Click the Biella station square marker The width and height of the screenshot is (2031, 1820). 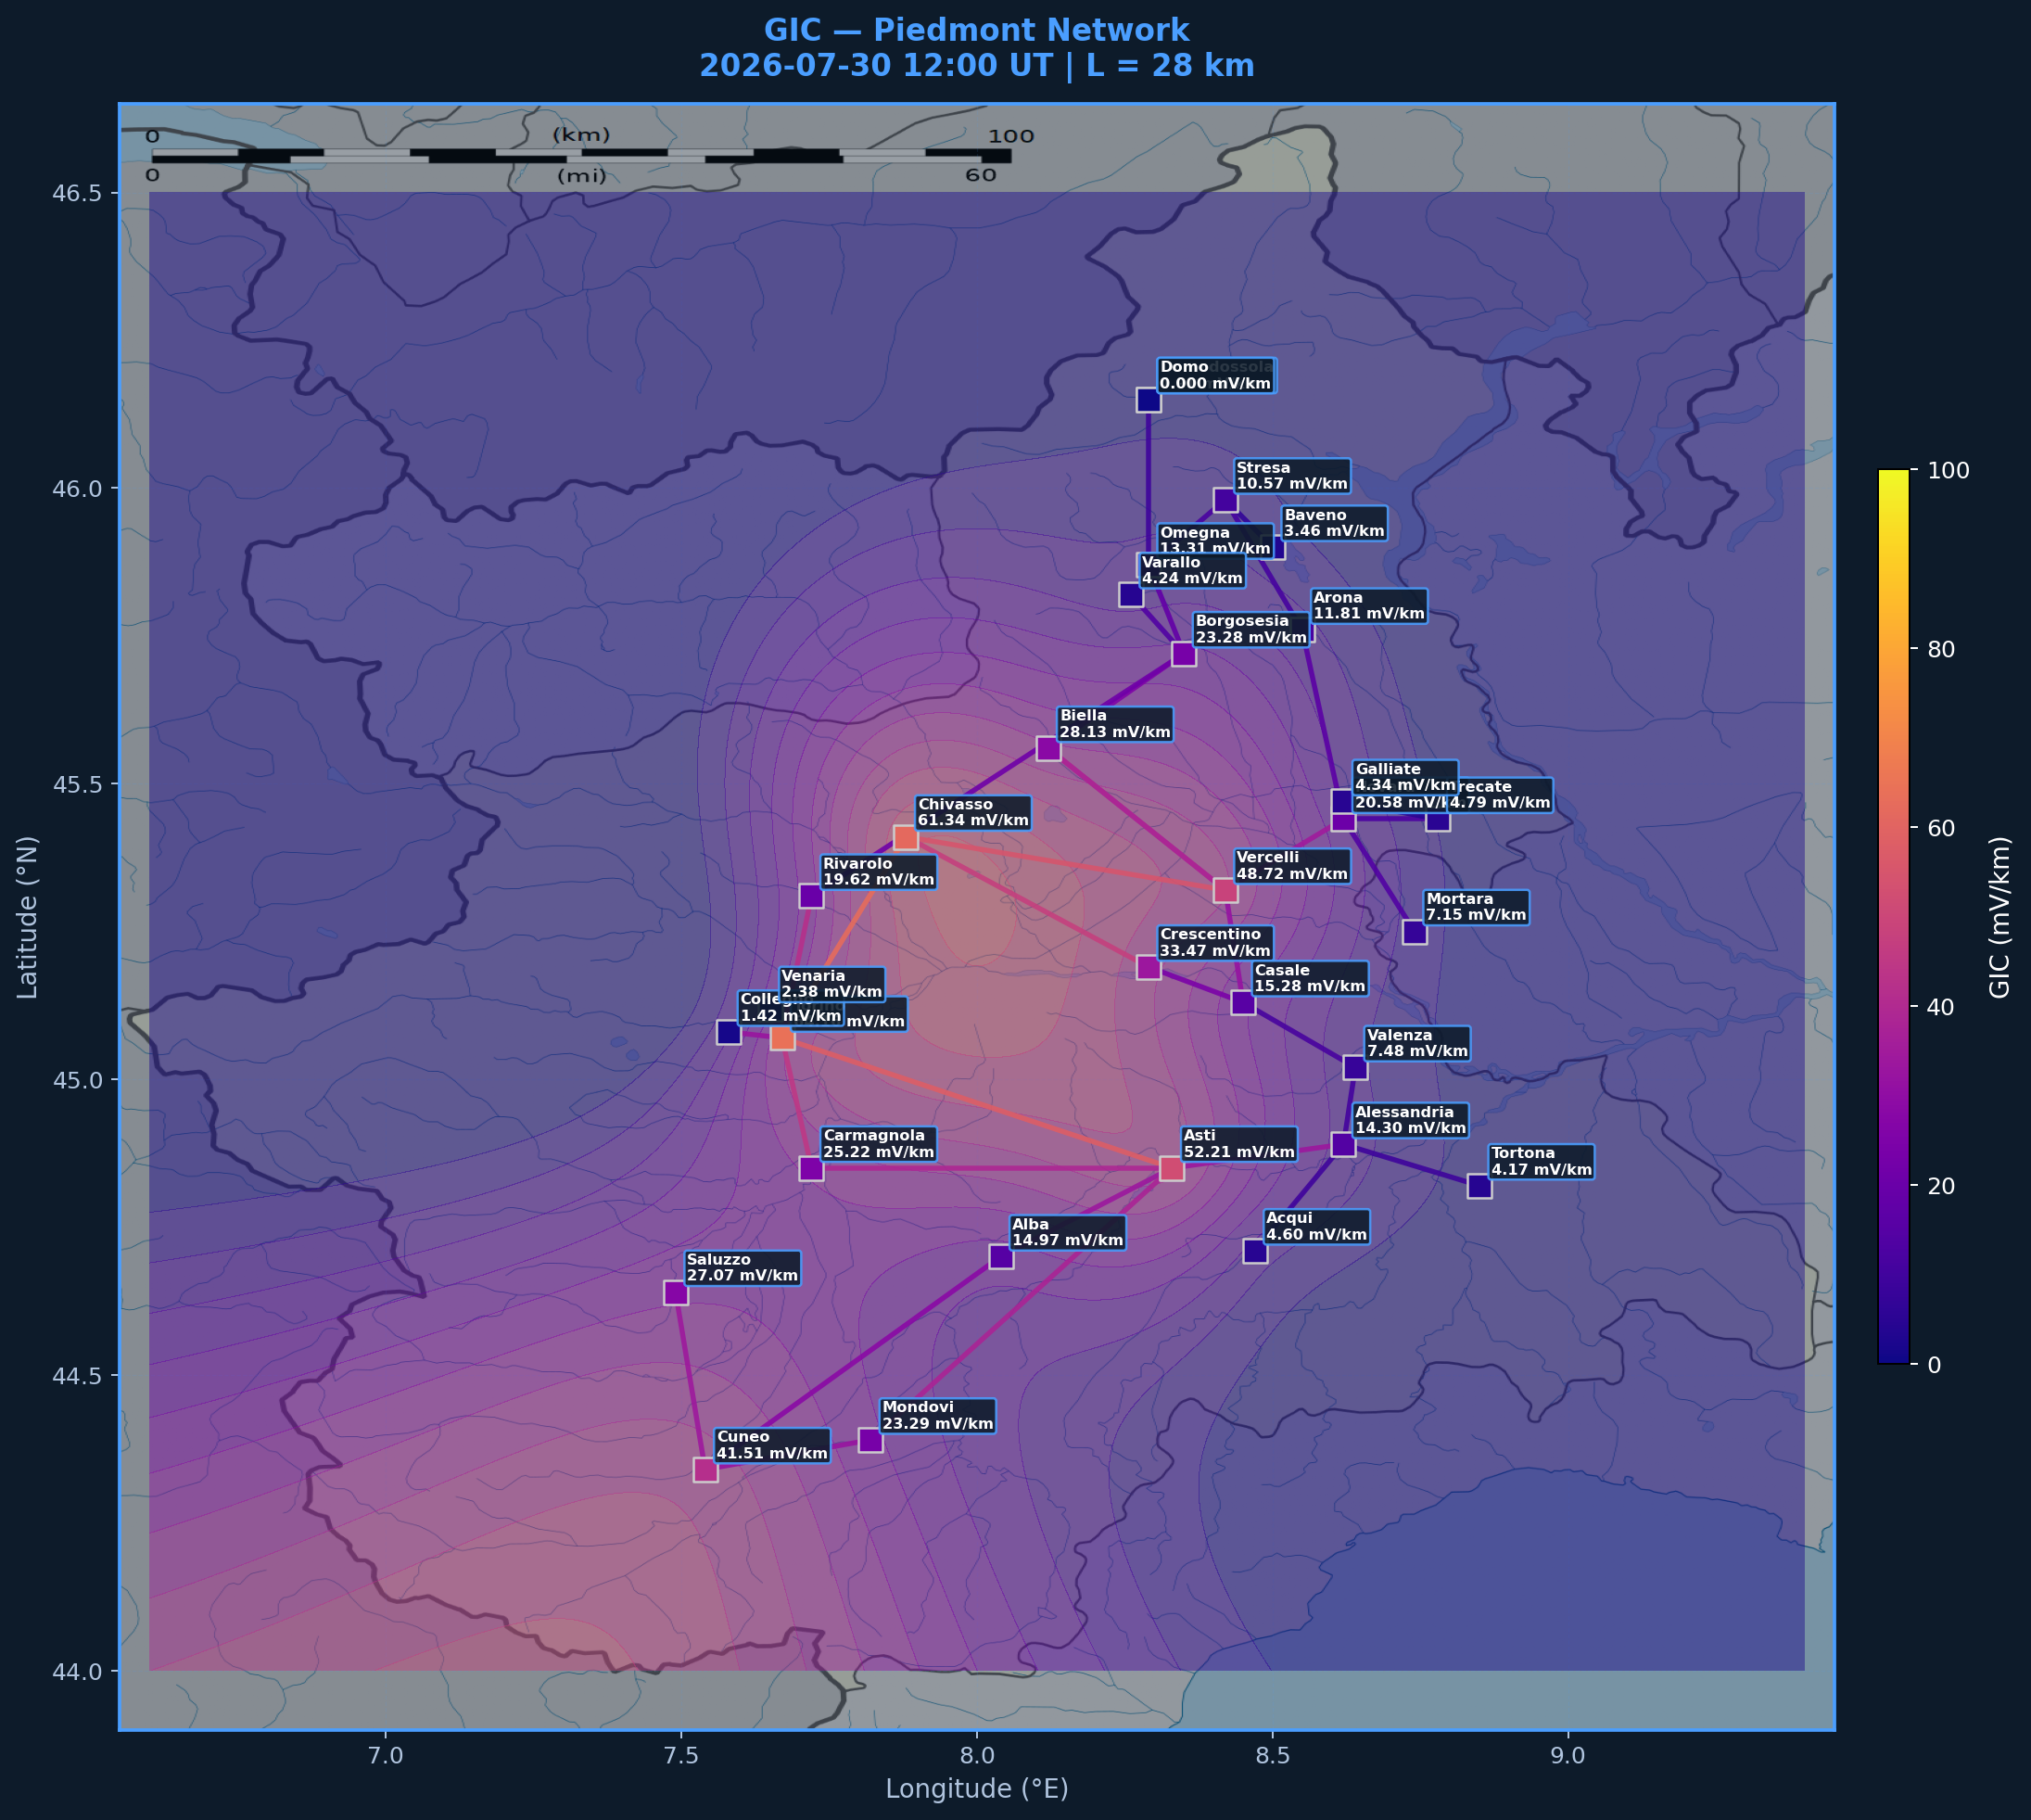(1048, 748)
